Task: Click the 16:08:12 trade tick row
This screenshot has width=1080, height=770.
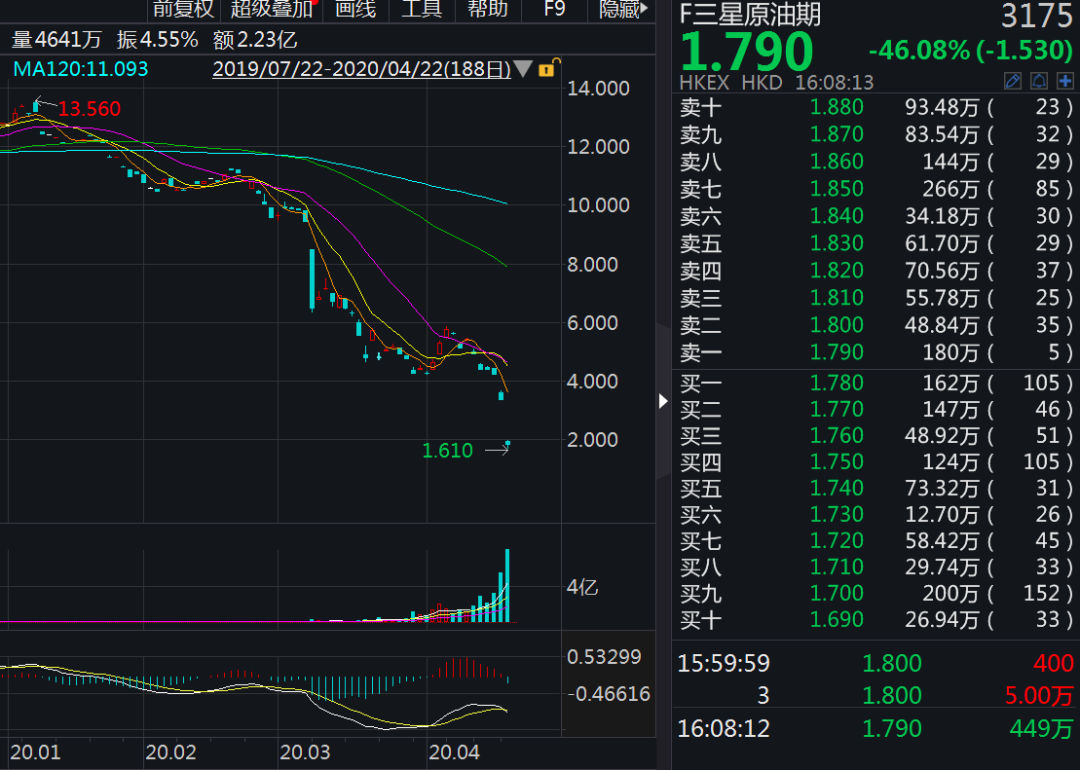Action: click(x=875, y=728)
